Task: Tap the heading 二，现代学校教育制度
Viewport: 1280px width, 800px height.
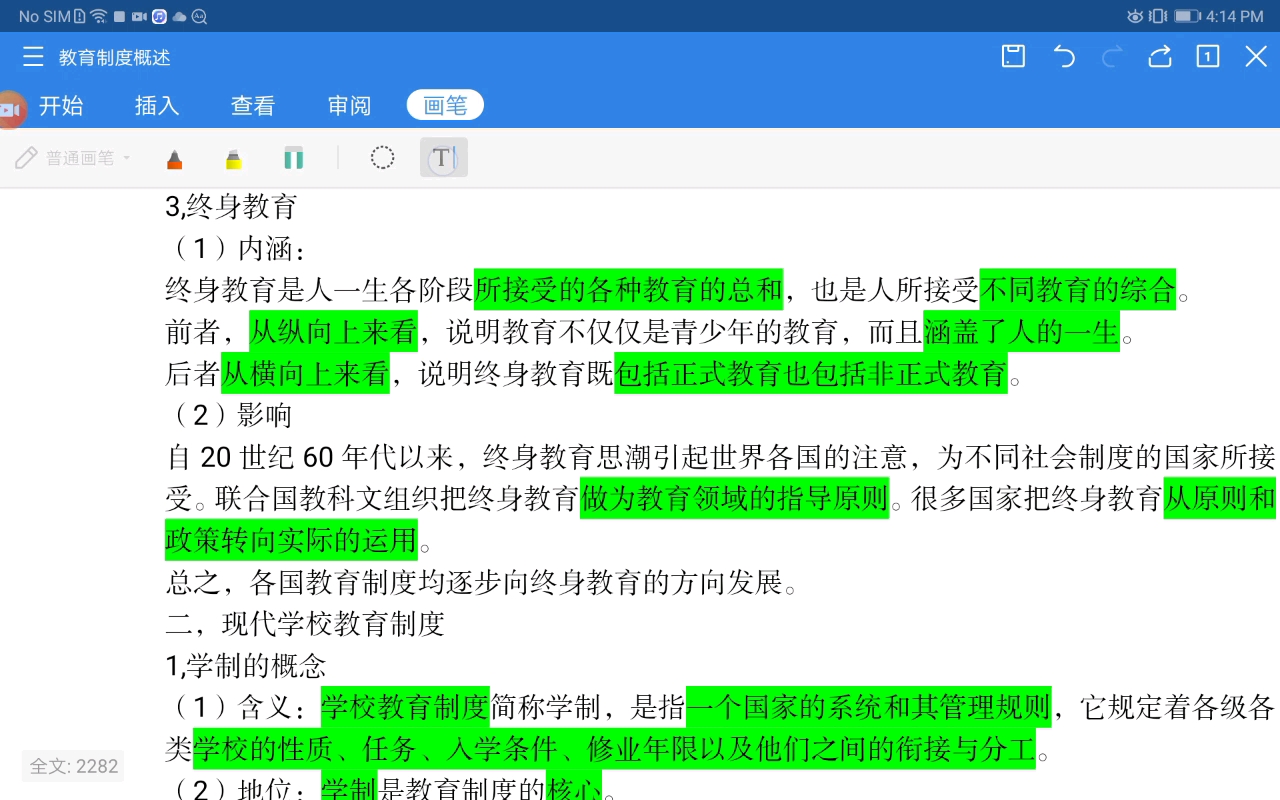Action: (305, 624)
